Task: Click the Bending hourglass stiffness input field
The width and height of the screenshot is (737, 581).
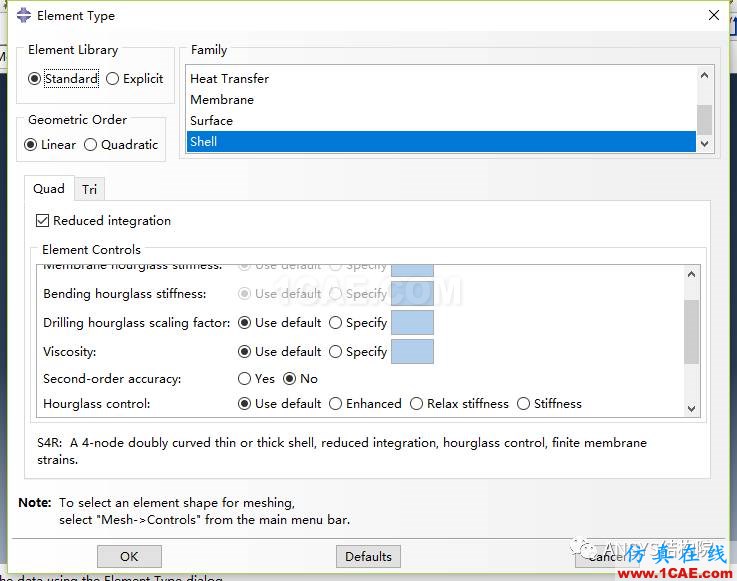Action: (x=412, y=294)
